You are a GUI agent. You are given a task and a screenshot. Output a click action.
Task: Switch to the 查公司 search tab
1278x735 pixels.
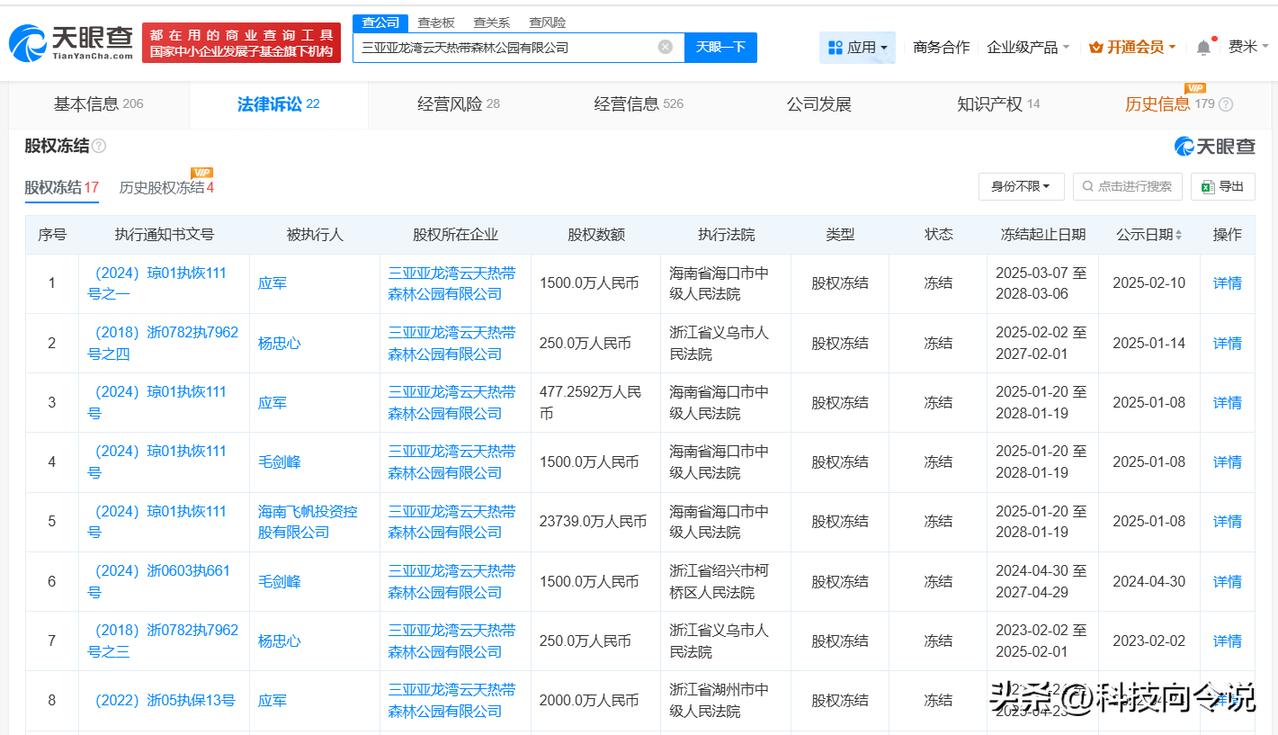pos(380,22)
